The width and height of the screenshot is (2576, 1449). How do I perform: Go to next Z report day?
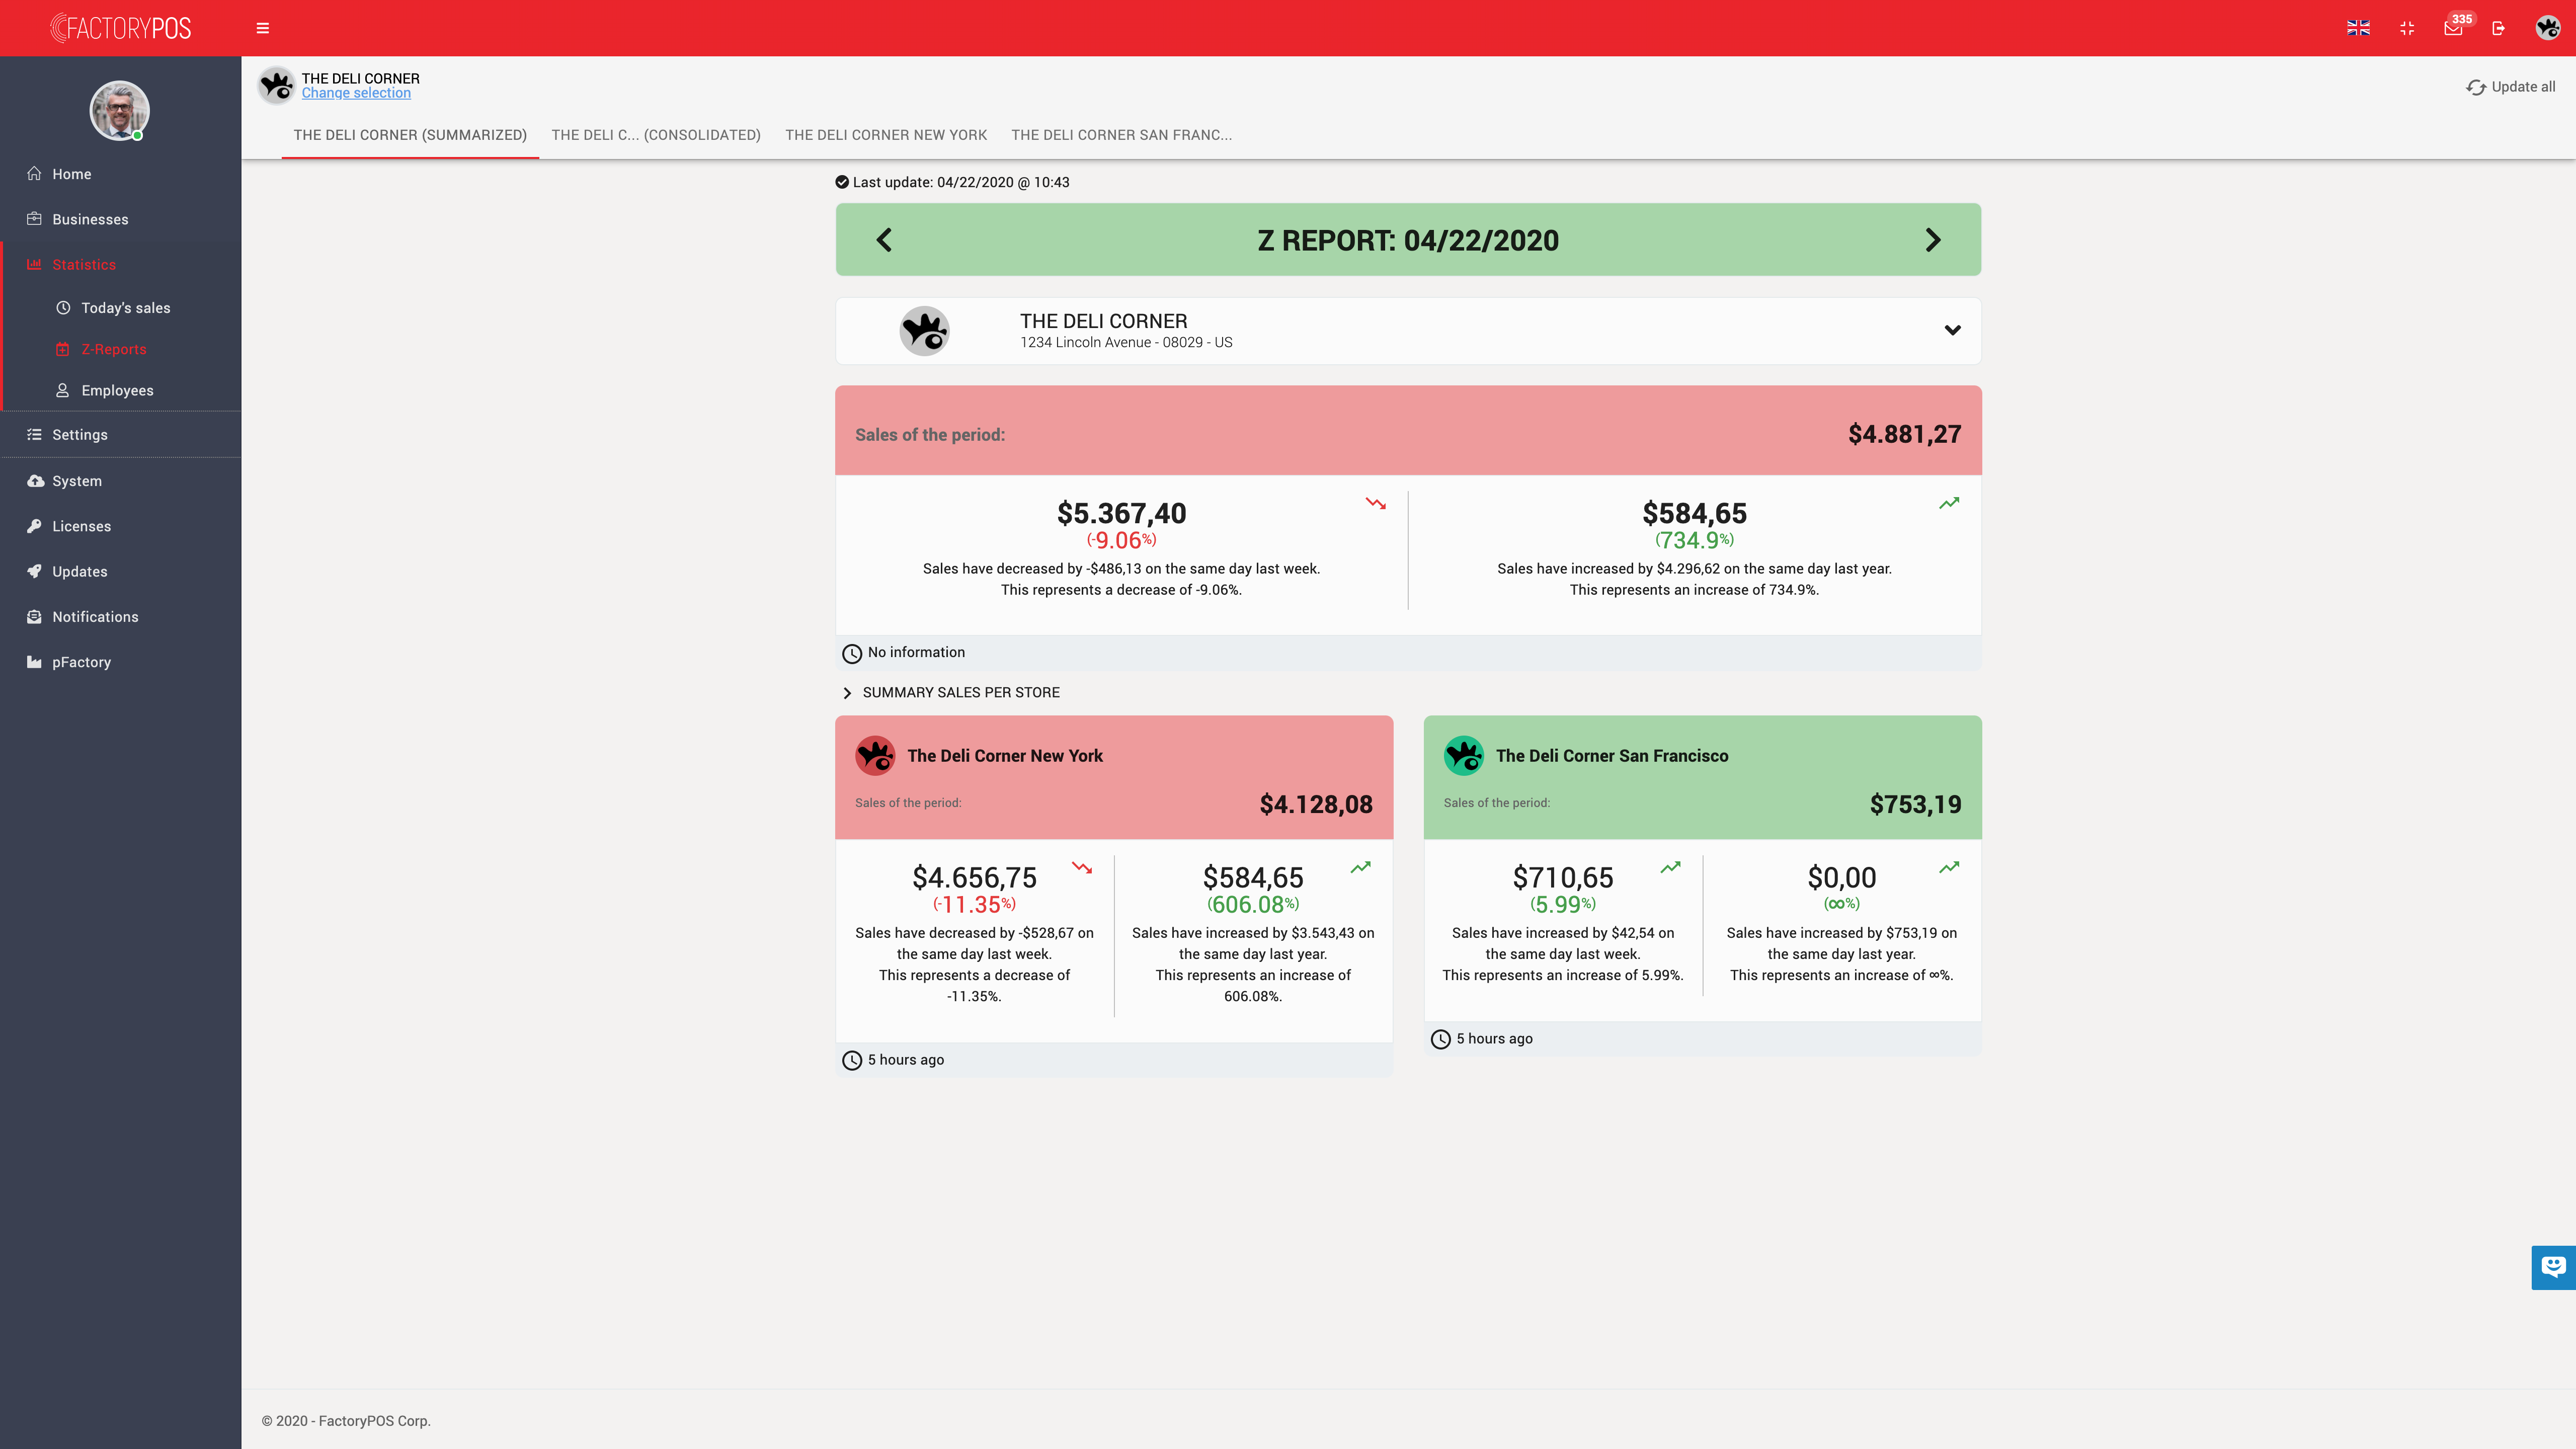tap(1932, 240)
